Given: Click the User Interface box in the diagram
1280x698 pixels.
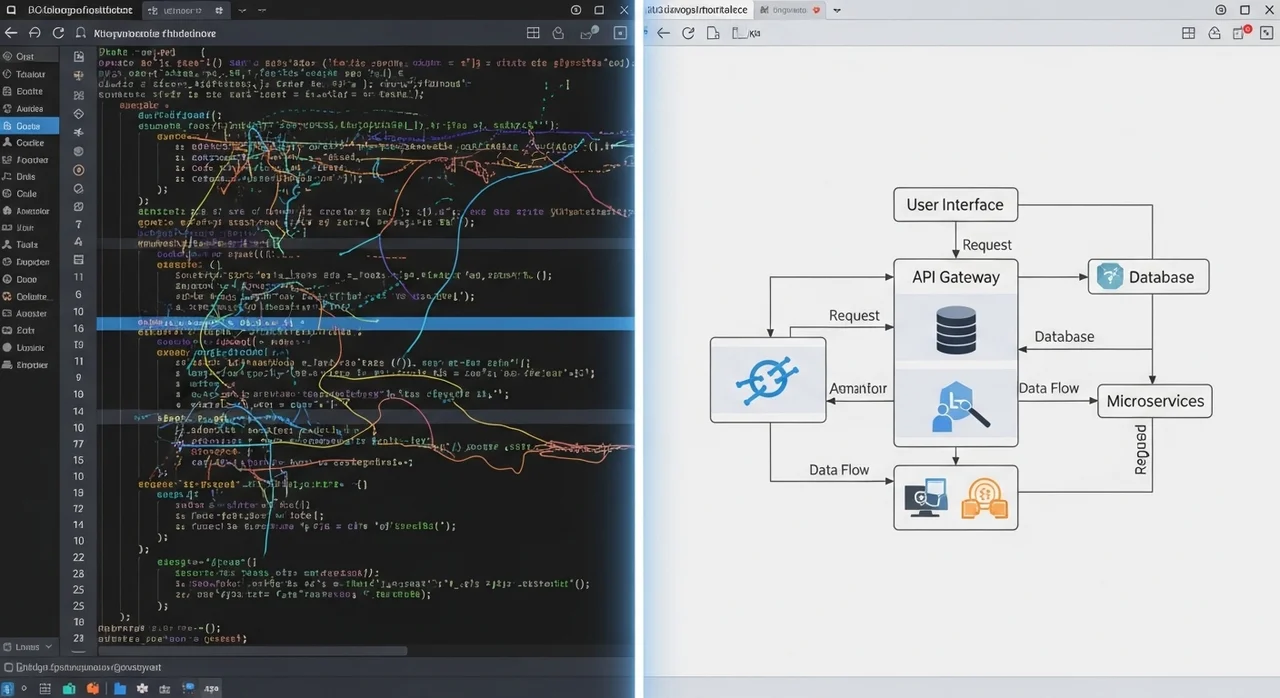Looking at the screenshot, I should click(954, 205).
